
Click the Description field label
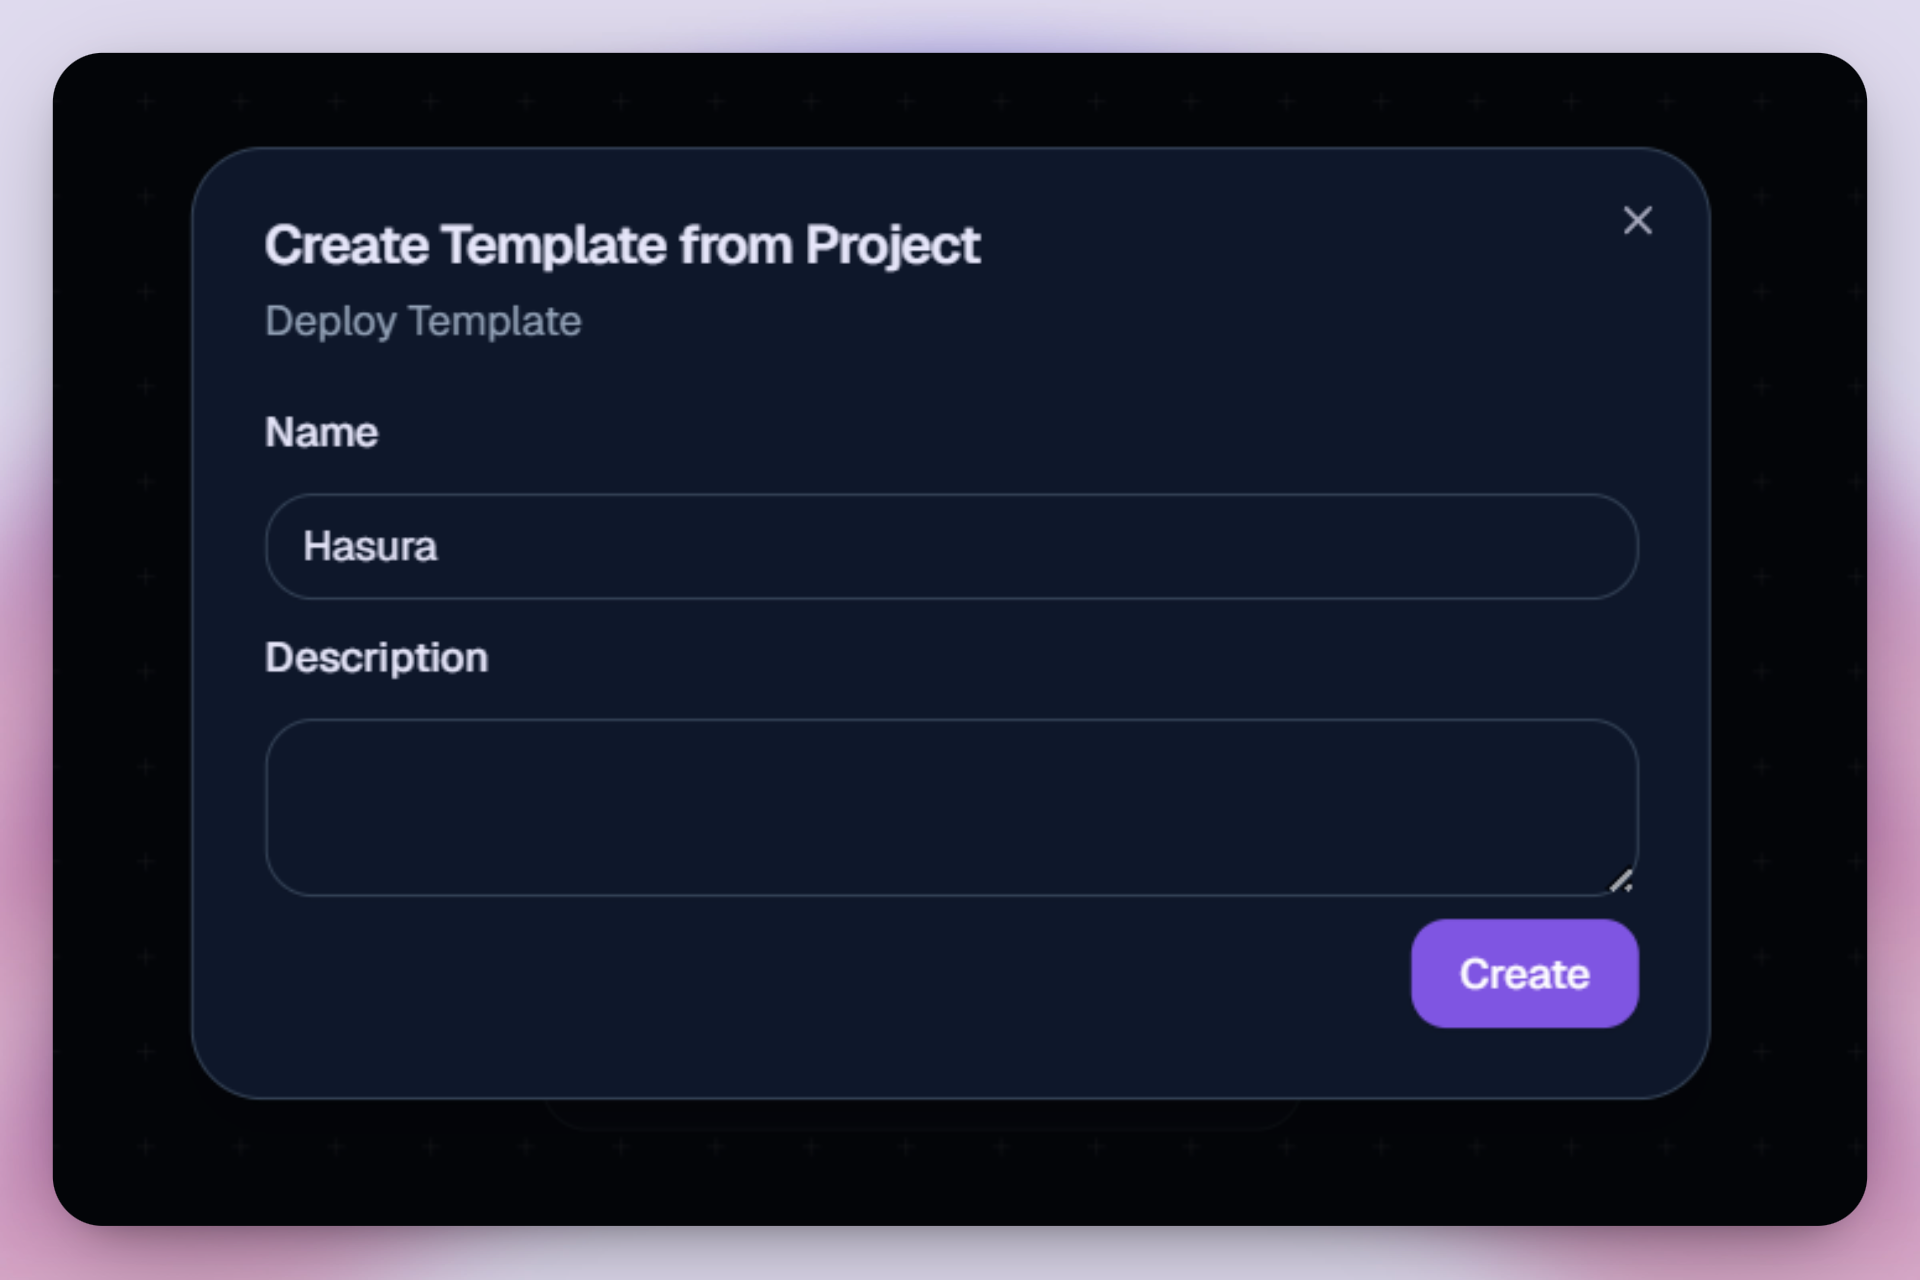(x=376, y=657)
